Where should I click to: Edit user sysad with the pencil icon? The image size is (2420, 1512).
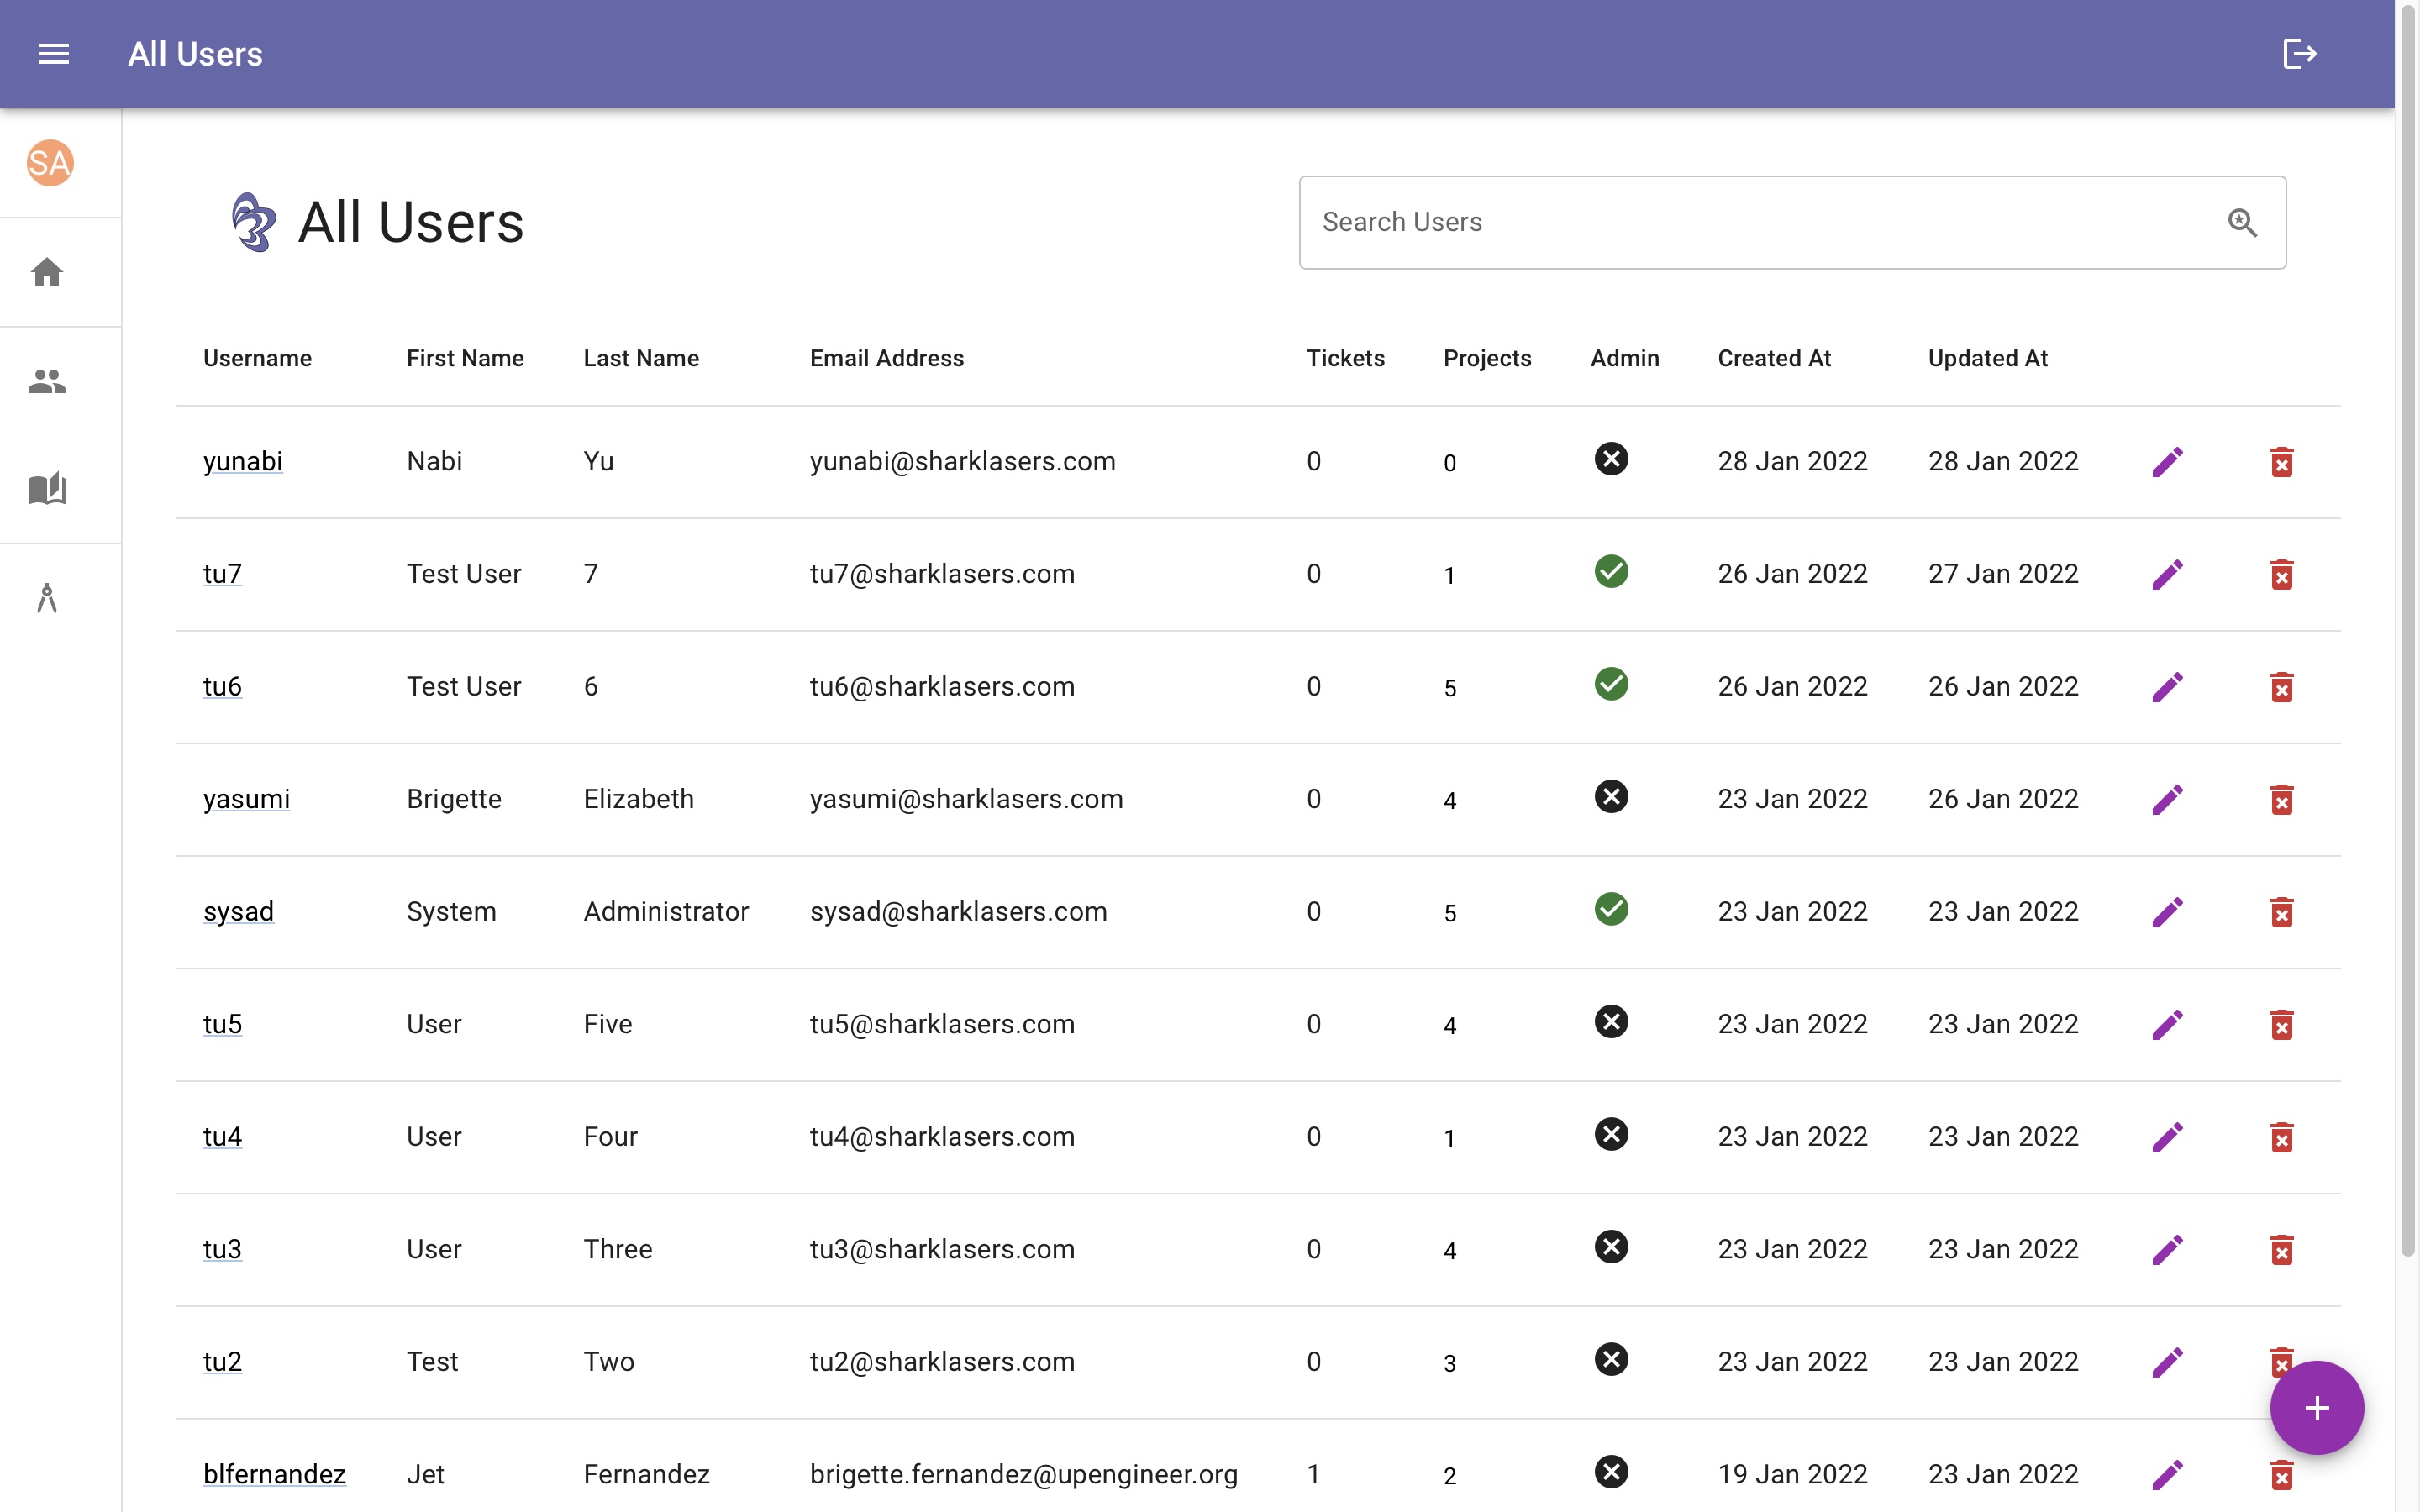click(2168, 911)
